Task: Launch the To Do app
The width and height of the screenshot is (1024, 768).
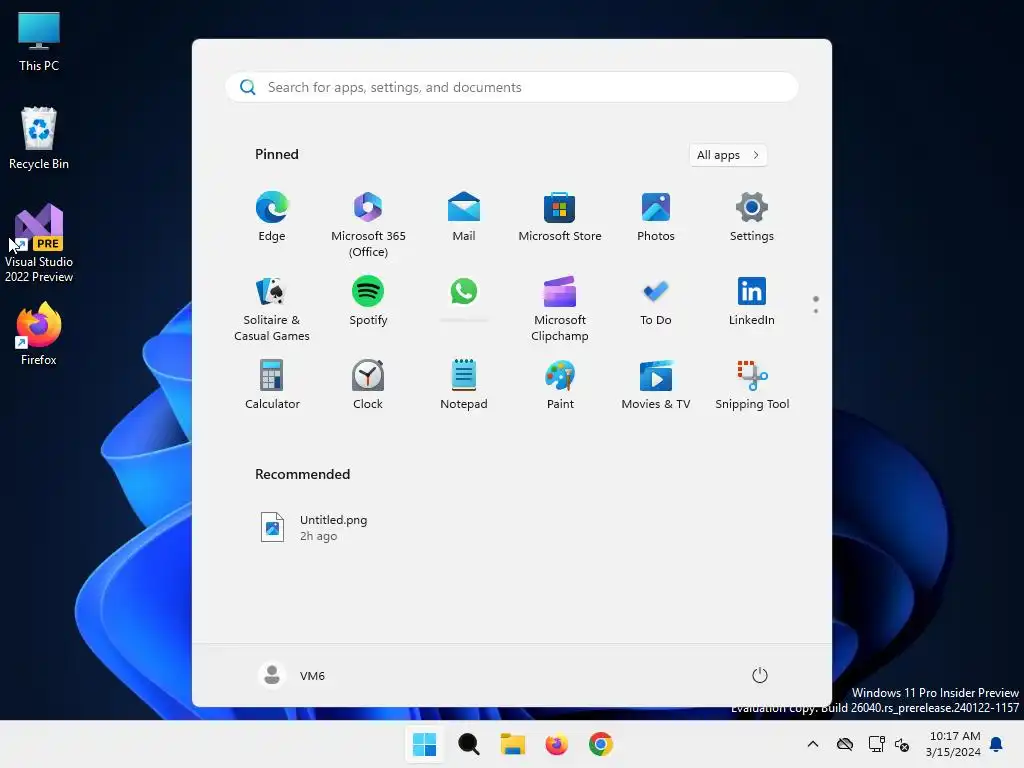Action: pos(656,300)
